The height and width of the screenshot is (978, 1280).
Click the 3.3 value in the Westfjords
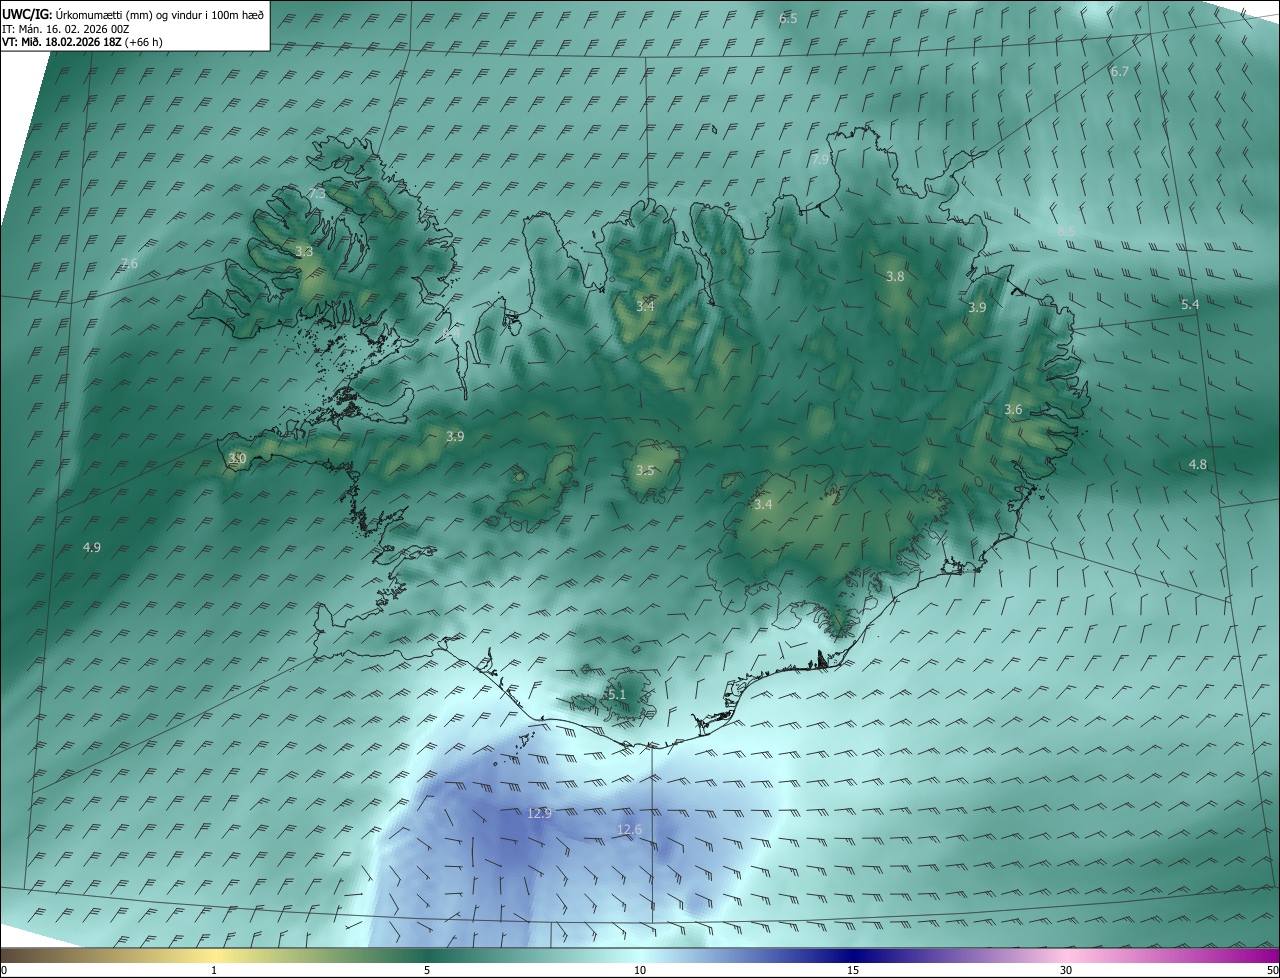coord(304,252)
